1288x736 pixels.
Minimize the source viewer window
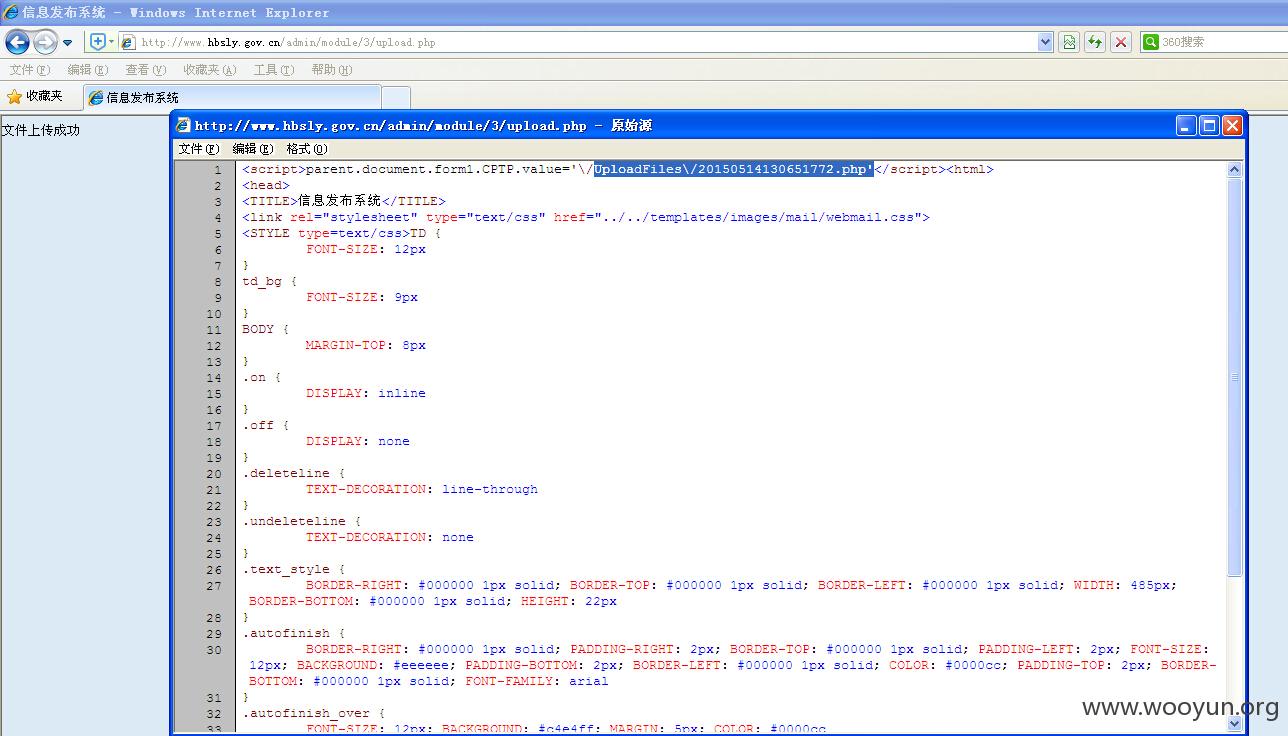click(1186, 125)
